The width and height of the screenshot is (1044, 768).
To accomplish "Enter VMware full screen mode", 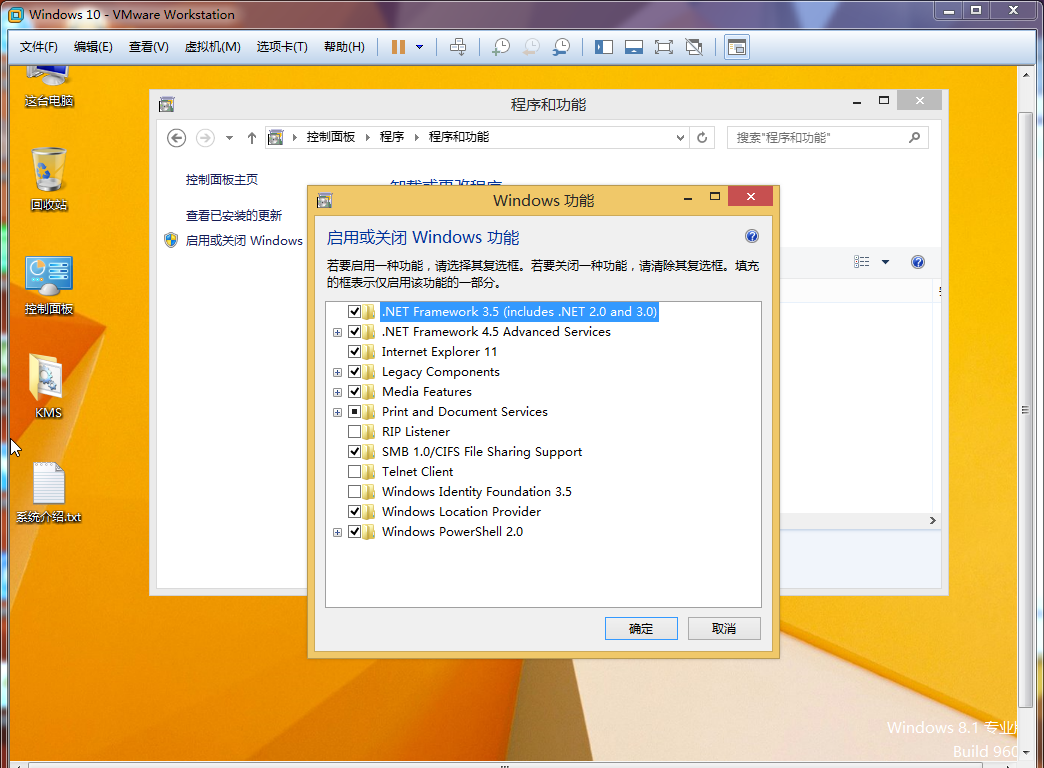I will [x=663, y=47].
